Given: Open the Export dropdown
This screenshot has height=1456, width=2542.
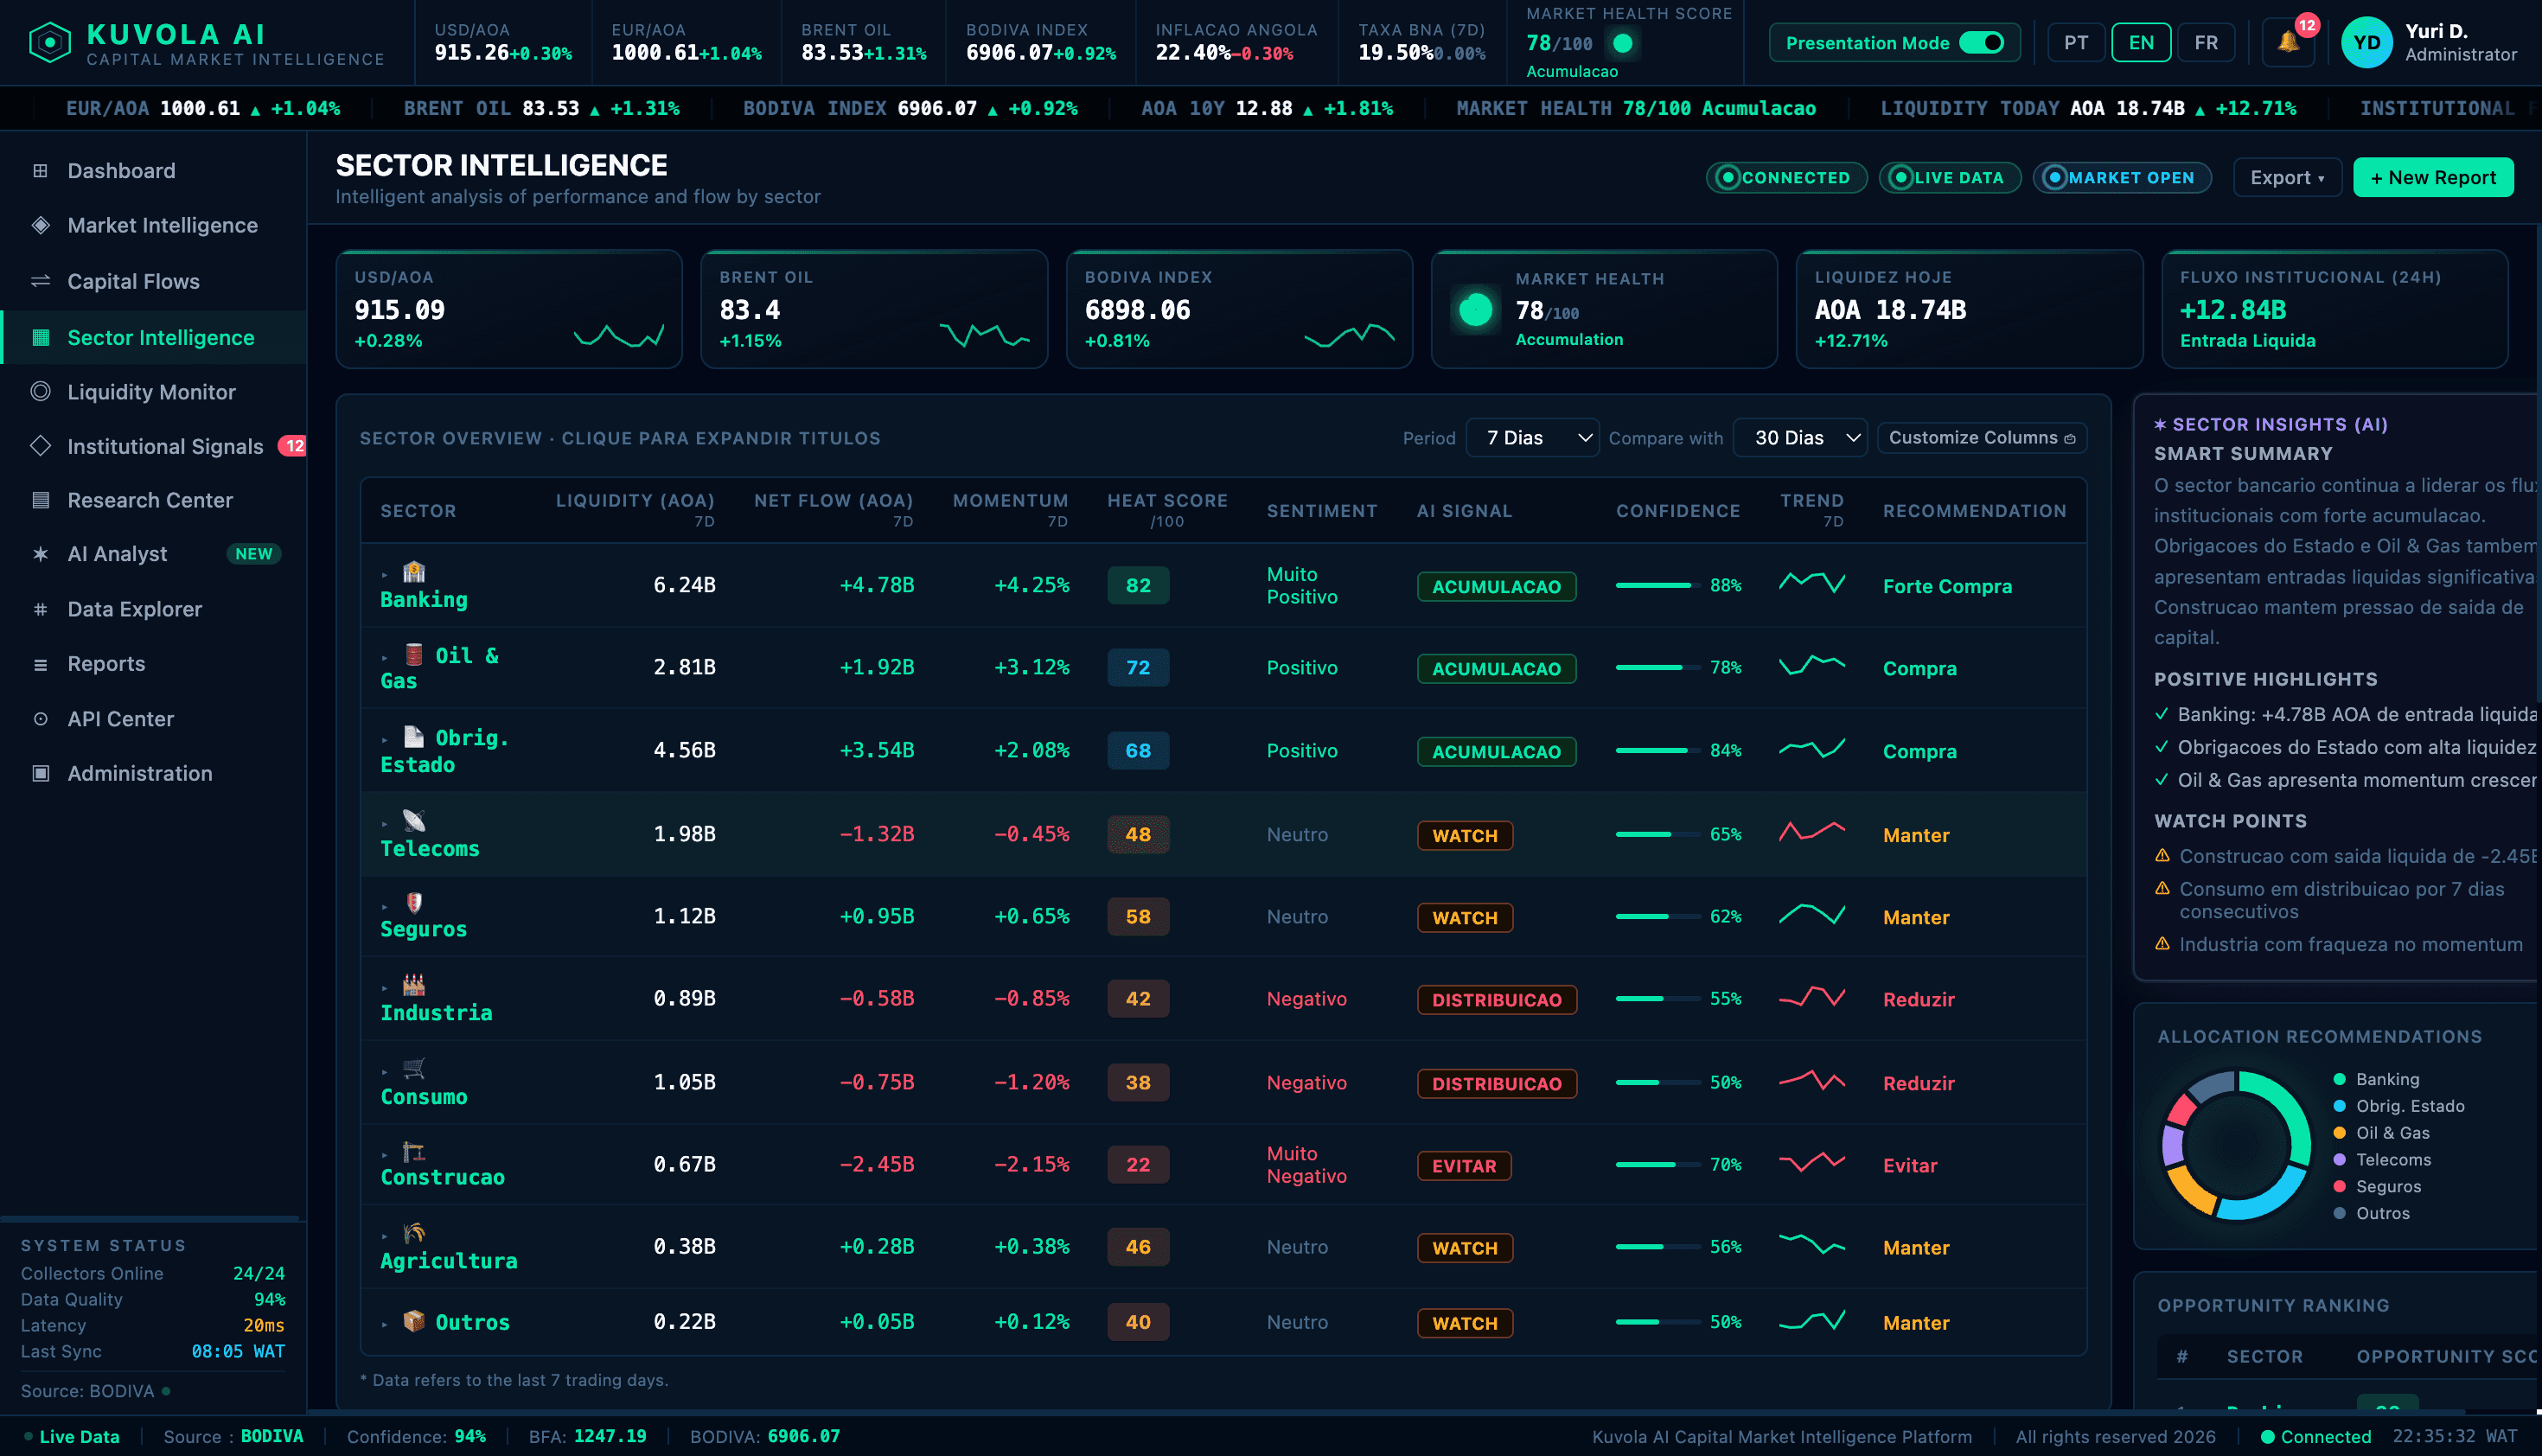Looking at the screenshot, I should [x=2287, y=178].
